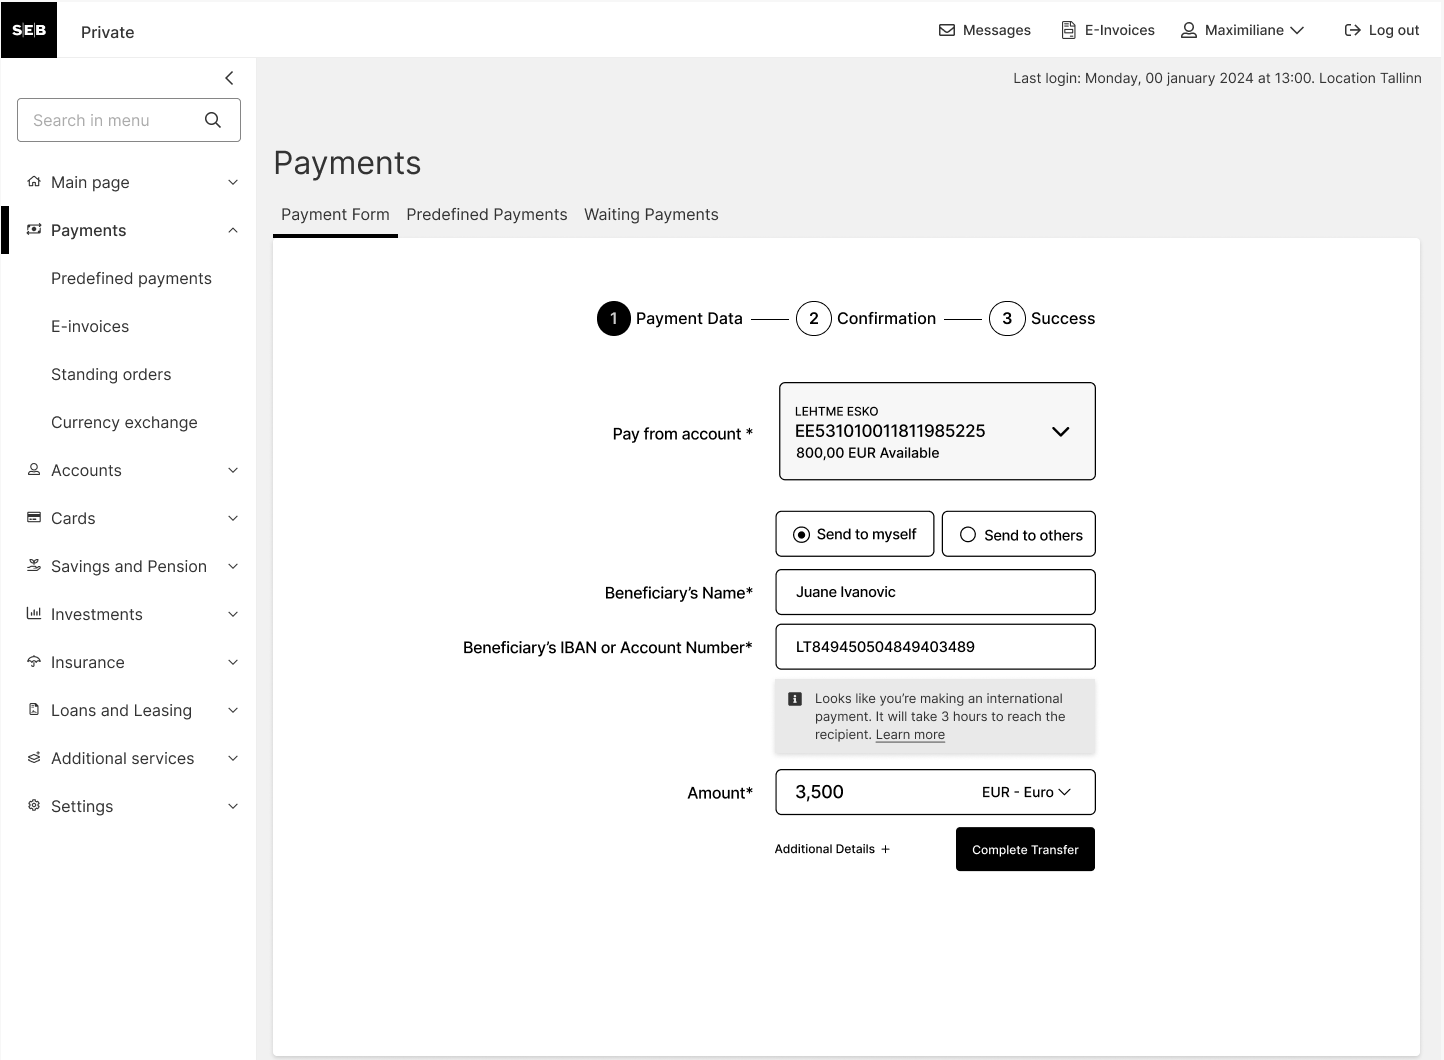Click the Investments chart icon
The width and height of the screenshot is (1444, 1060).
(34, 614)
